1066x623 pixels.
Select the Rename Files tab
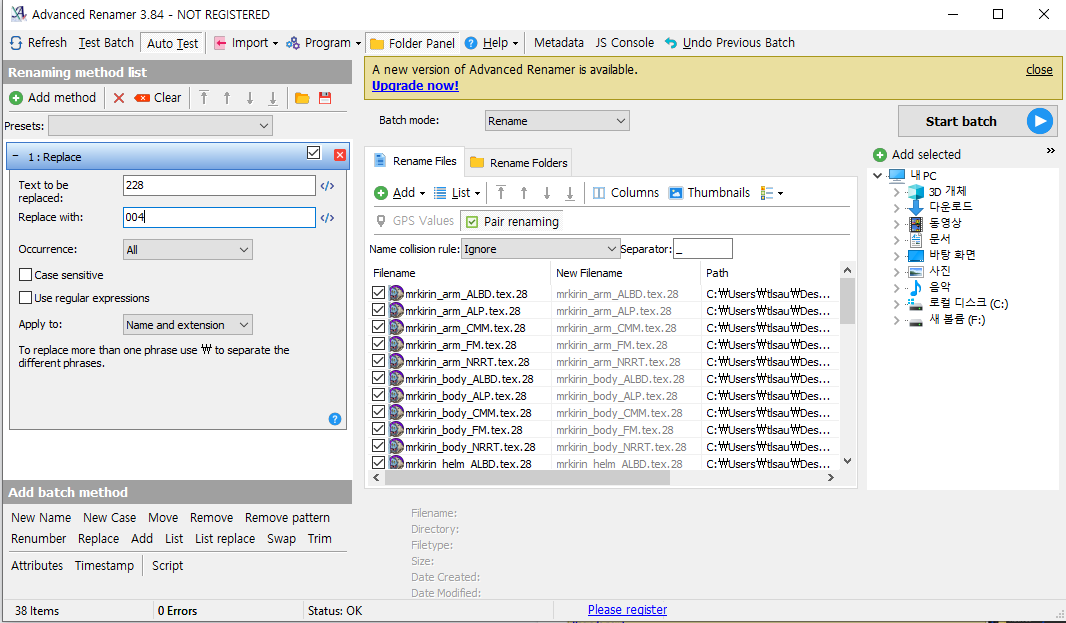[415, 161]
